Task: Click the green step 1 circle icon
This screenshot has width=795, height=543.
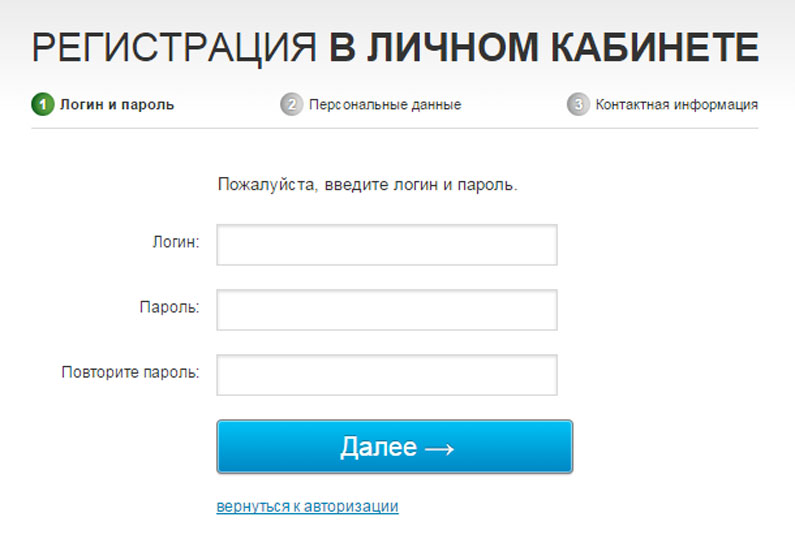Action: [x=43, y=104]
